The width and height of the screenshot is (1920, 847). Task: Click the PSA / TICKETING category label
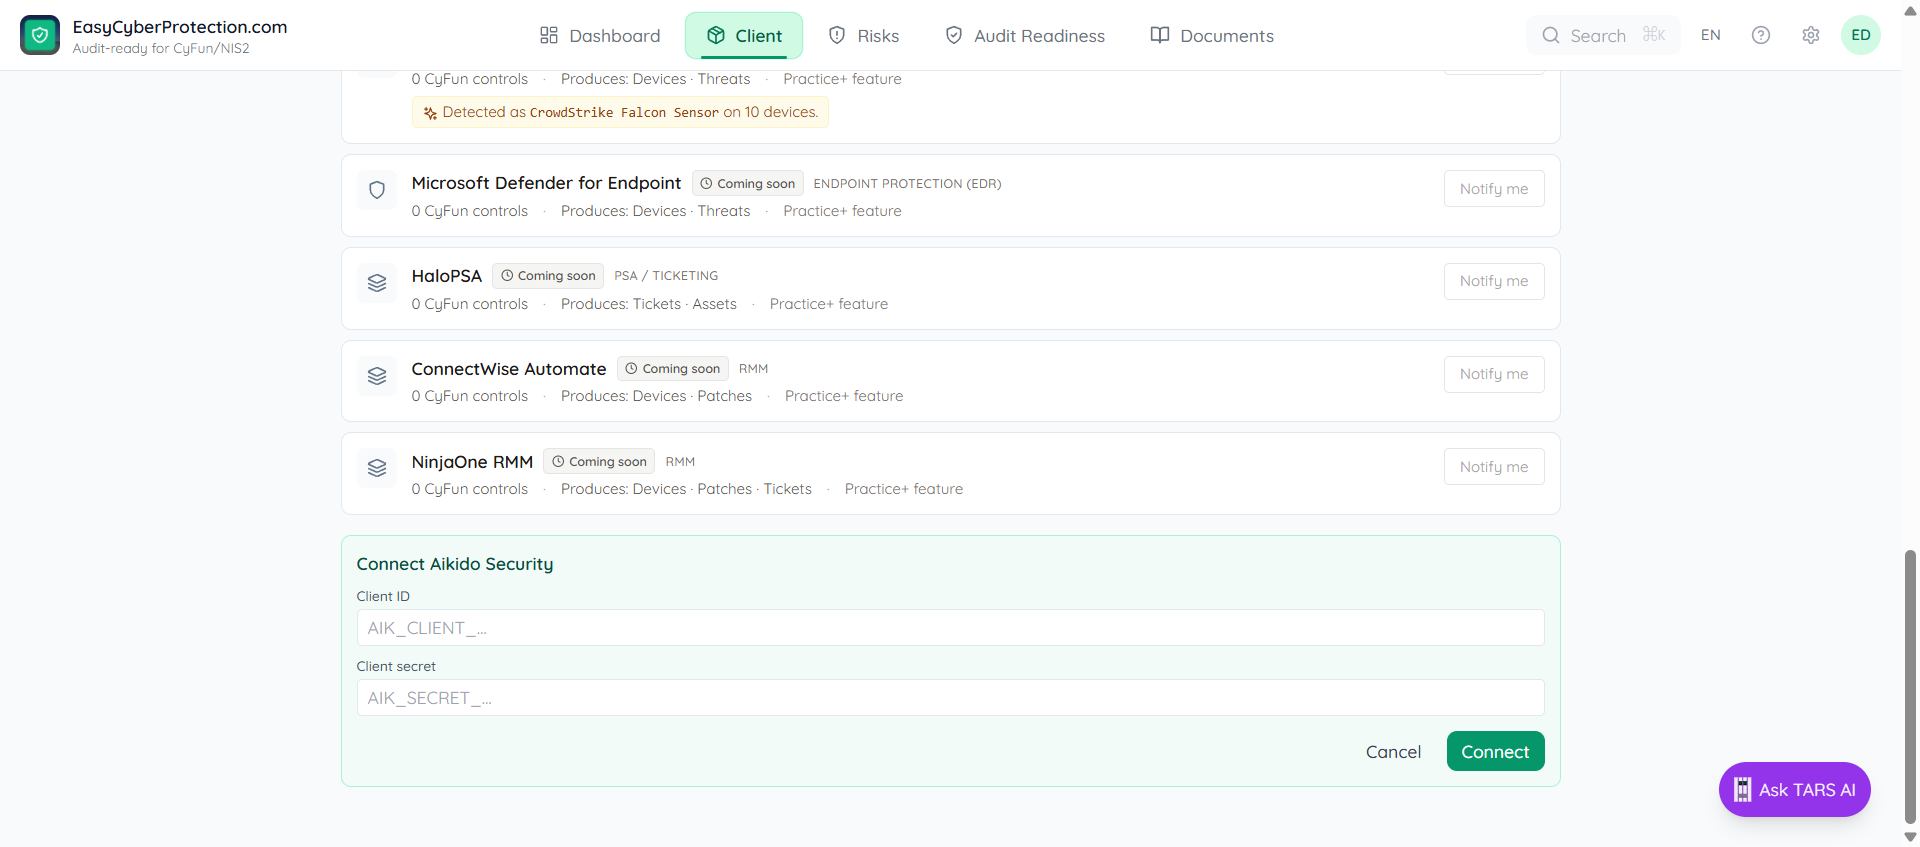tap(666, 276)
